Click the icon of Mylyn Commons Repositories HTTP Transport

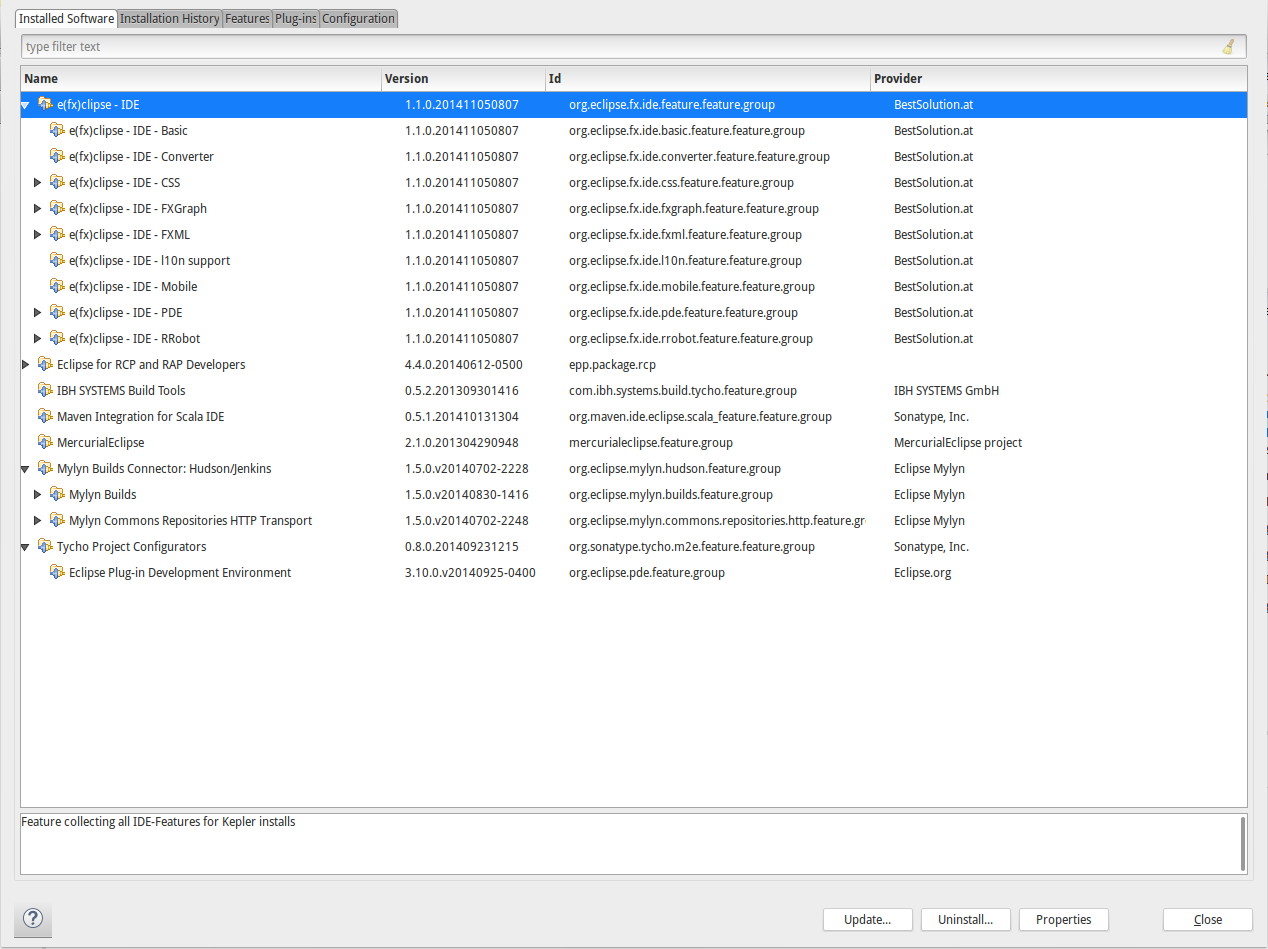[57, 520]
